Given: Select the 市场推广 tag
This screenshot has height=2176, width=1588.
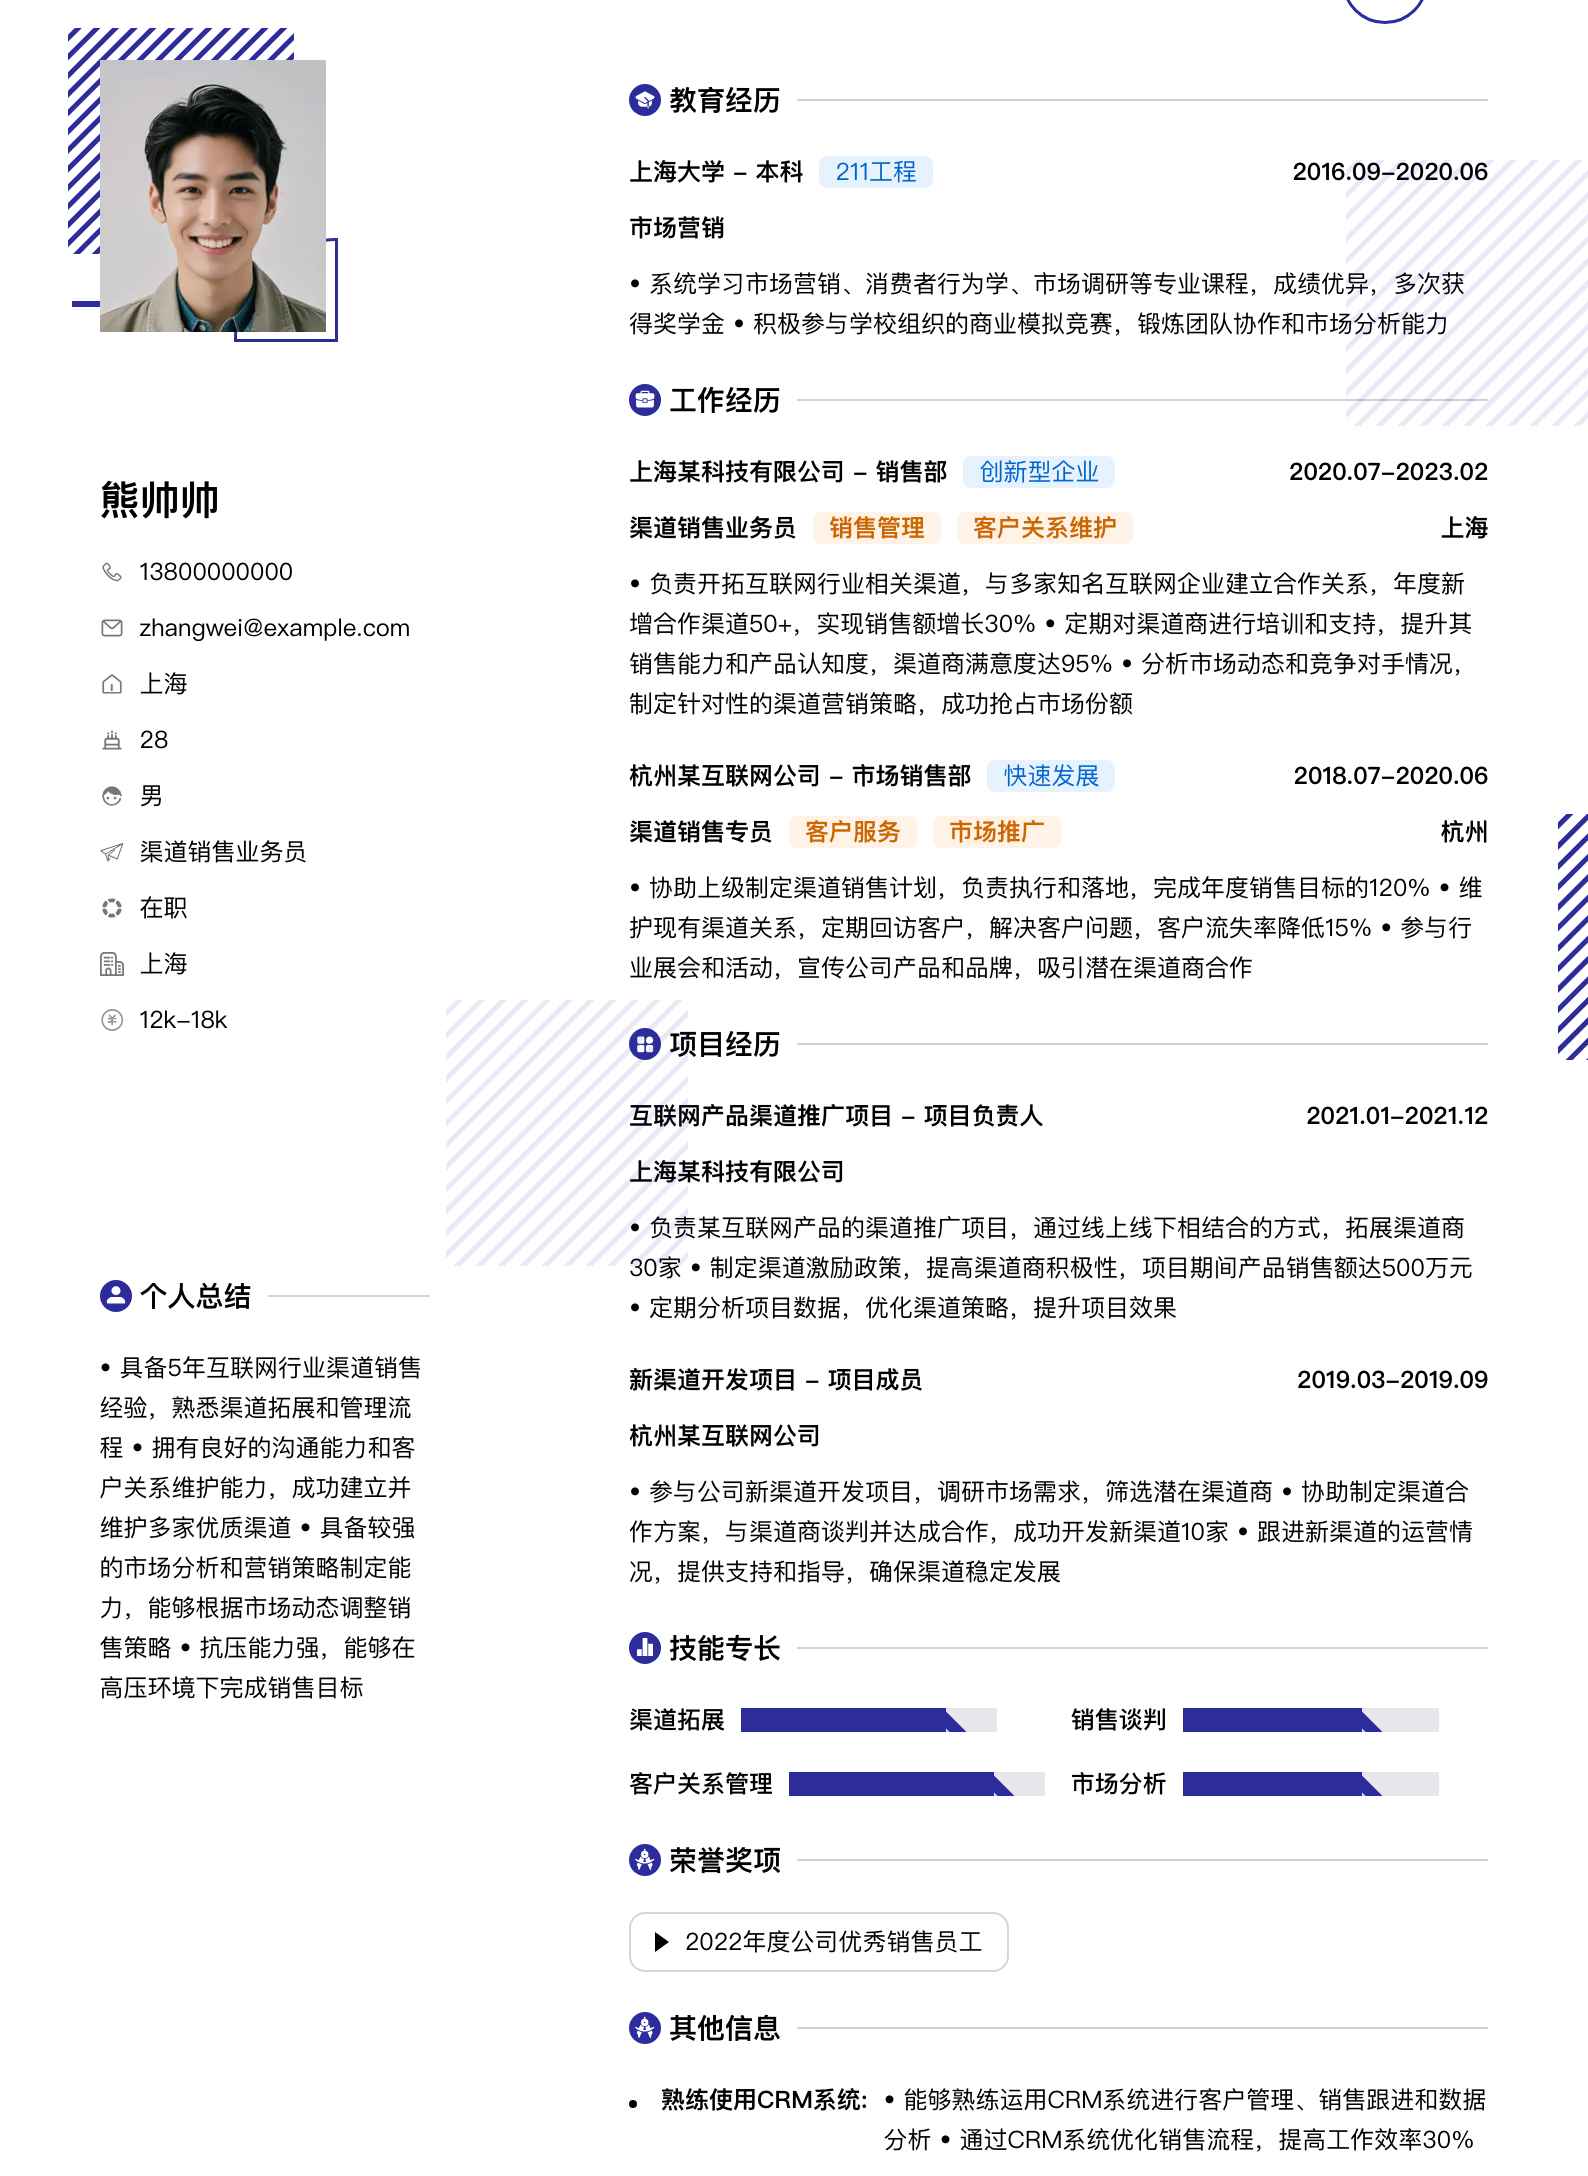Looking at the screenshot, I should pos(997,832).
